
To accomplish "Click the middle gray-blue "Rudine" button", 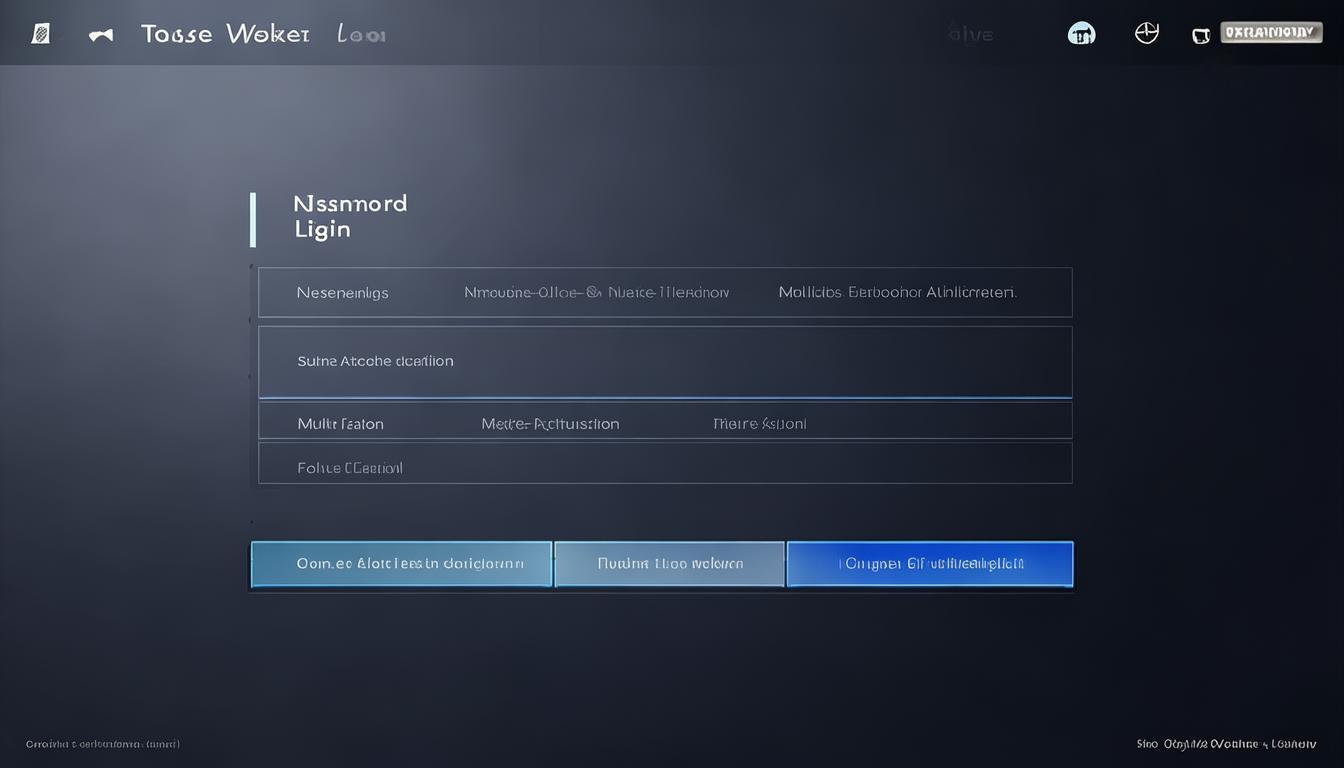I will click(x=669, y=564).
